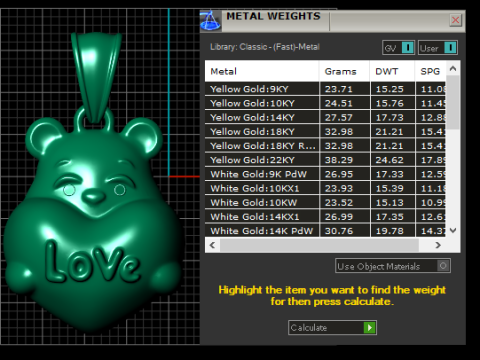Select the Yellow Gold:14KY row

[325, 117]
